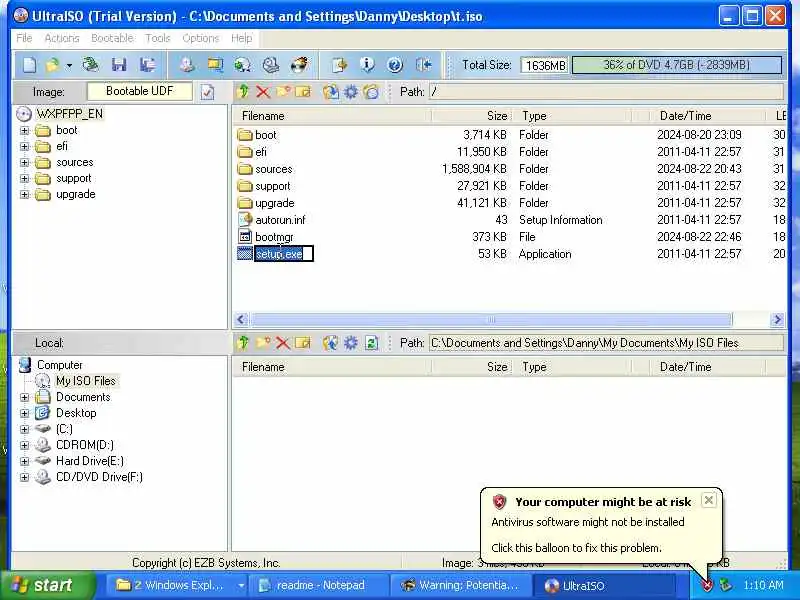Click the Burn CD/DVD Image flame icon
The height and width of the screenshot is (600, 800).
tap(299, 65)
